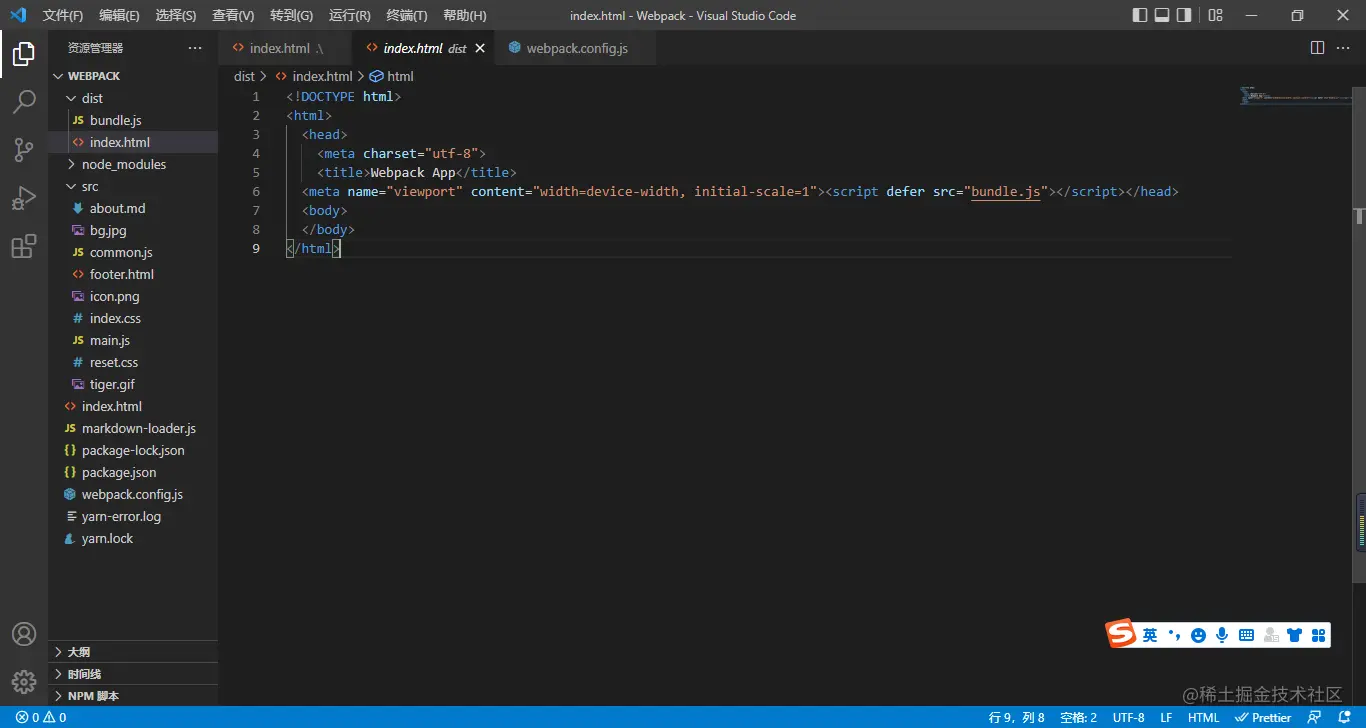This screenshot has width=1366, height=728.
Task: Click the html symbol breadcrumb
Action: (392, 76)
